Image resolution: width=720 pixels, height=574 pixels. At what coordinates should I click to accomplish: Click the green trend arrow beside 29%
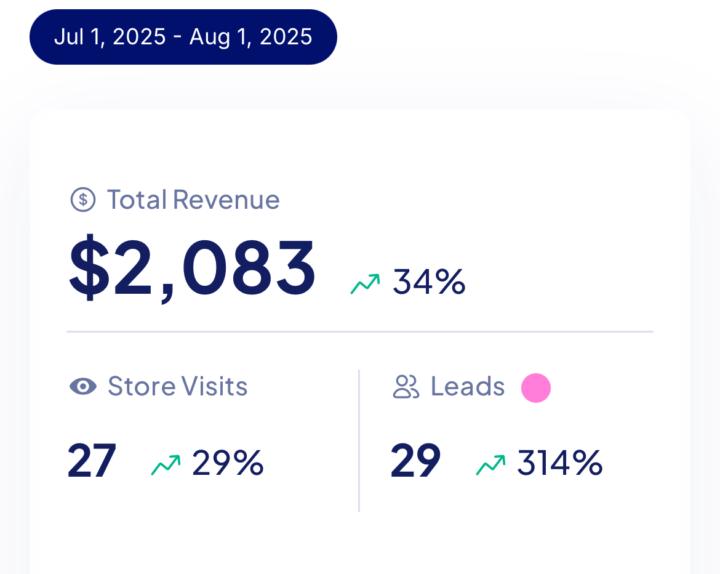point(166,464)
